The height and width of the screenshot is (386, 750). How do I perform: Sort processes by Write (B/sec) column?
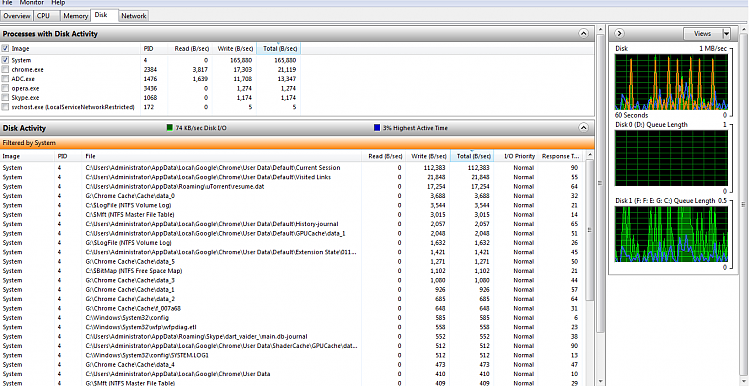(235, 48)
